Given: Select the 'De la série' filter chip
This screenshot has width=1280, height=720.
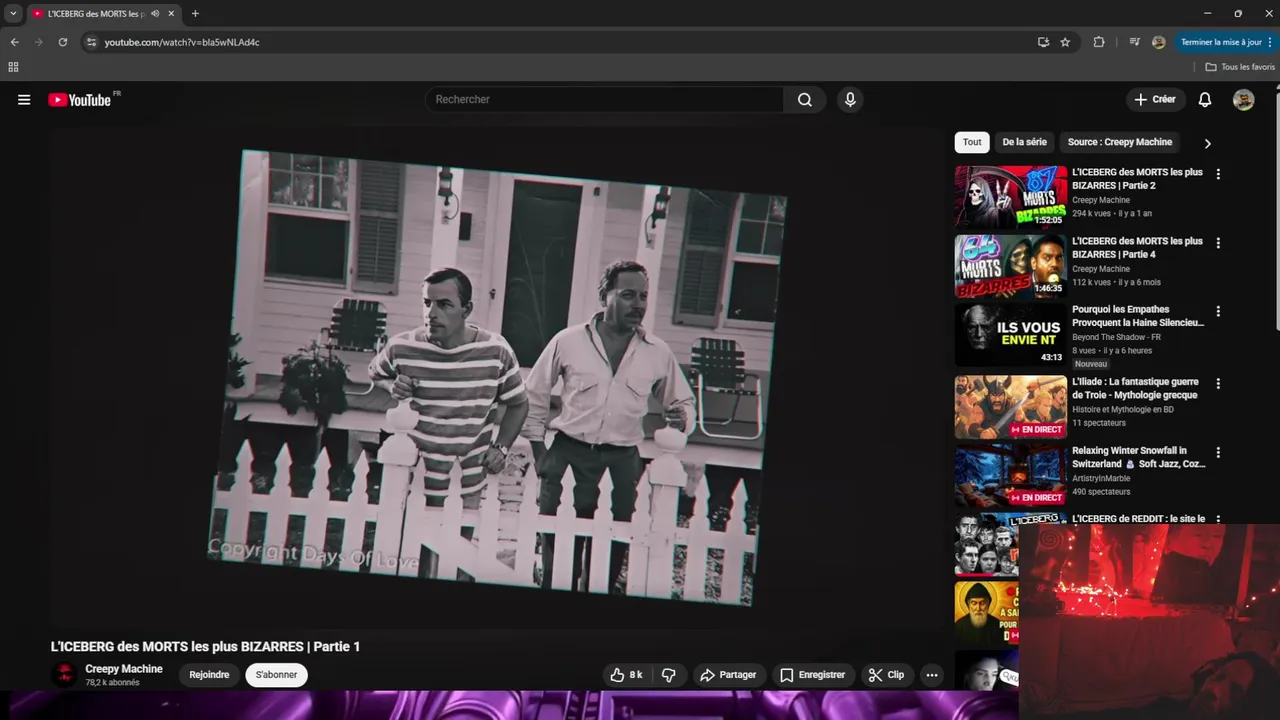Looking at the screenshot, I should (x=1024, y=142).
